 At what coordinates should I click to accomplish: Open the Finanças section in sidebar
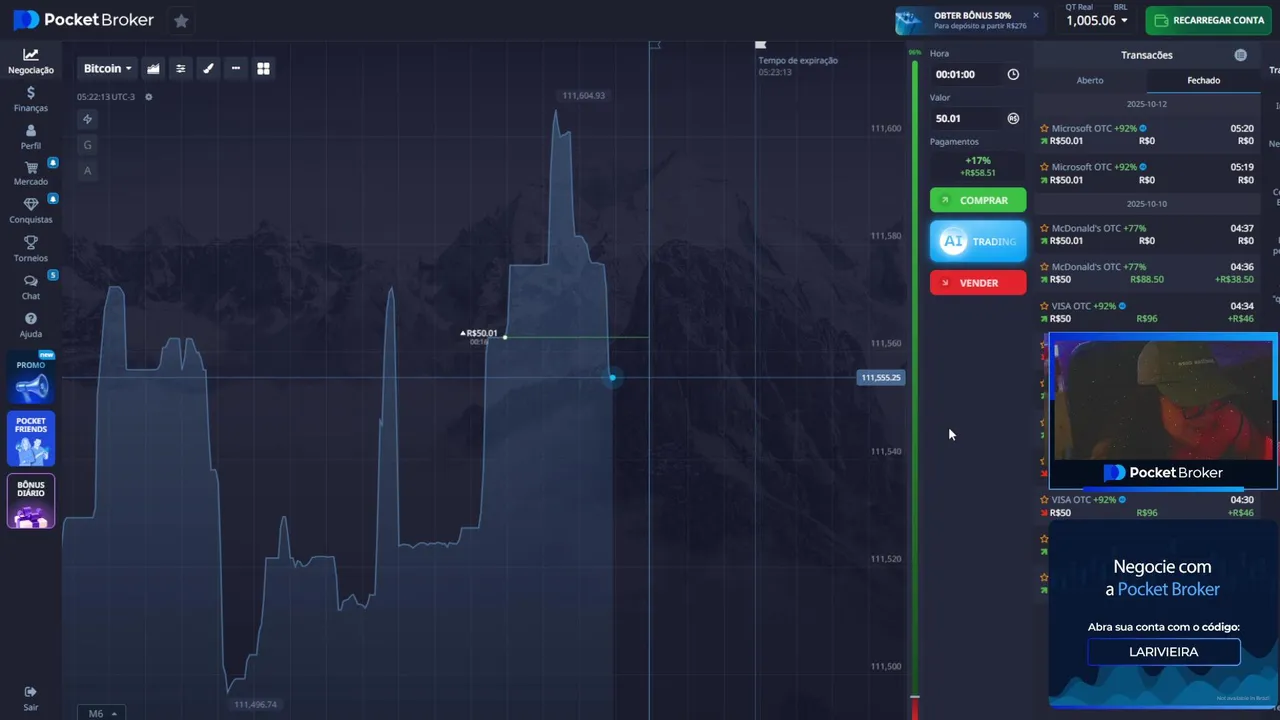pos(31,99)
